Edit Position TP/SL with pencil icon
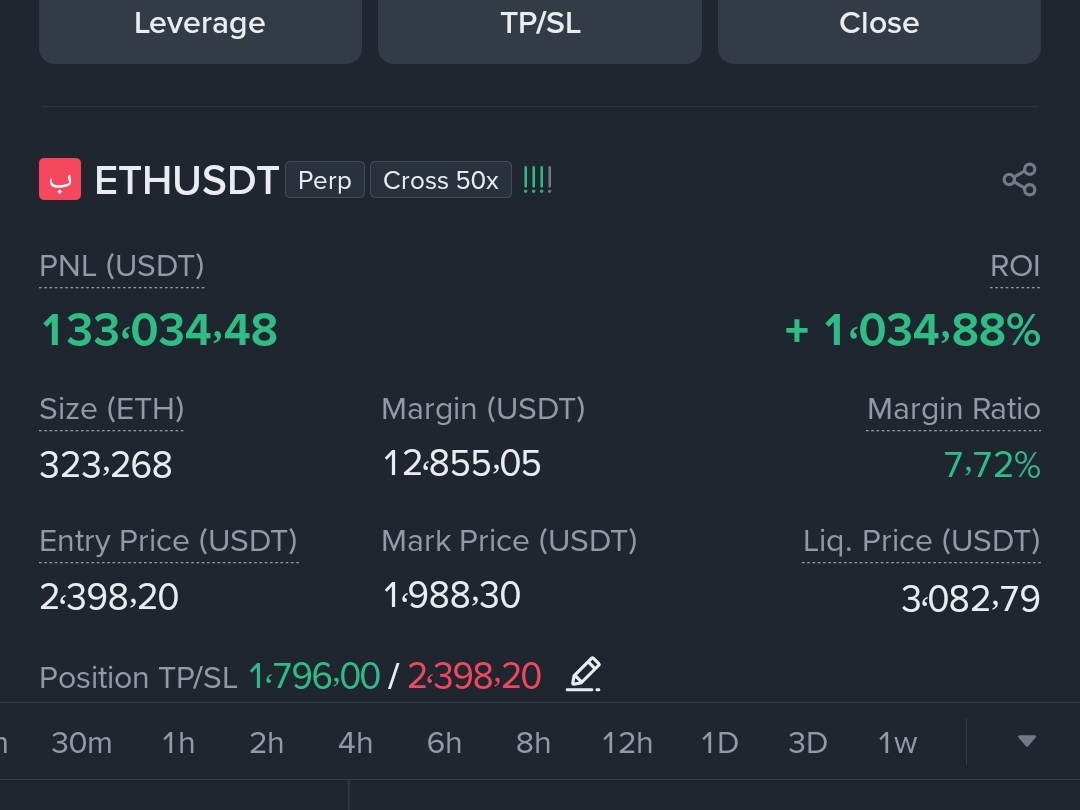Screen dimensions: 1080x810 click(583, 674)
